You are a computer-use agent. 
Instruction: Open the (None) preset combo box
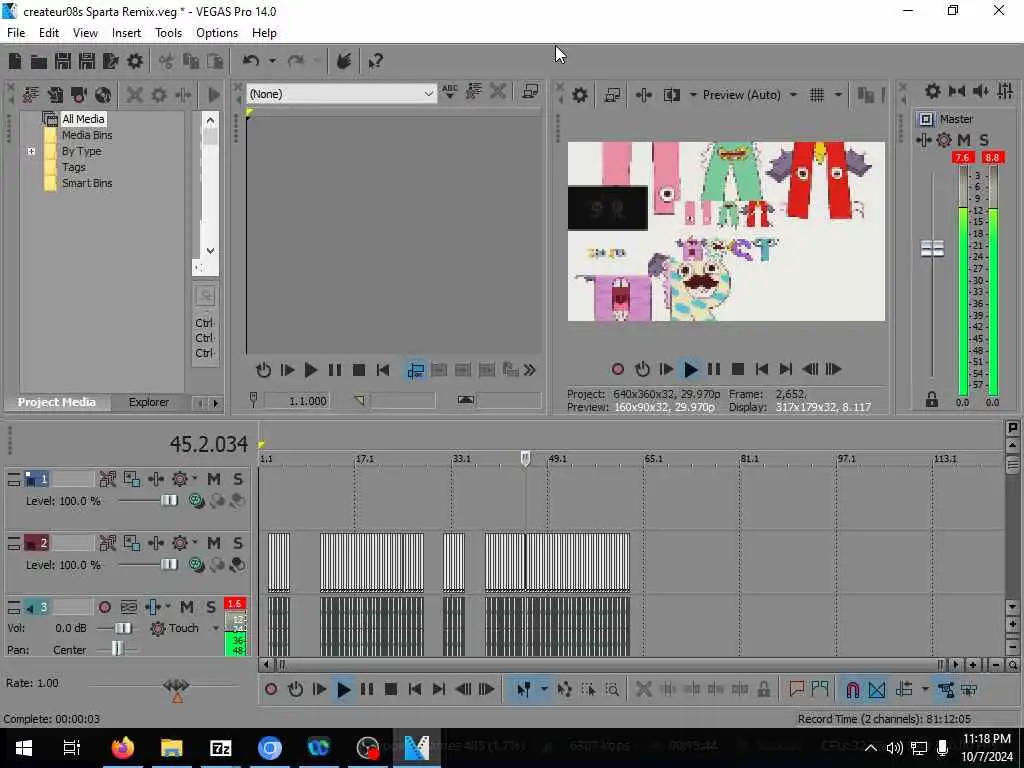click(341, 94)
